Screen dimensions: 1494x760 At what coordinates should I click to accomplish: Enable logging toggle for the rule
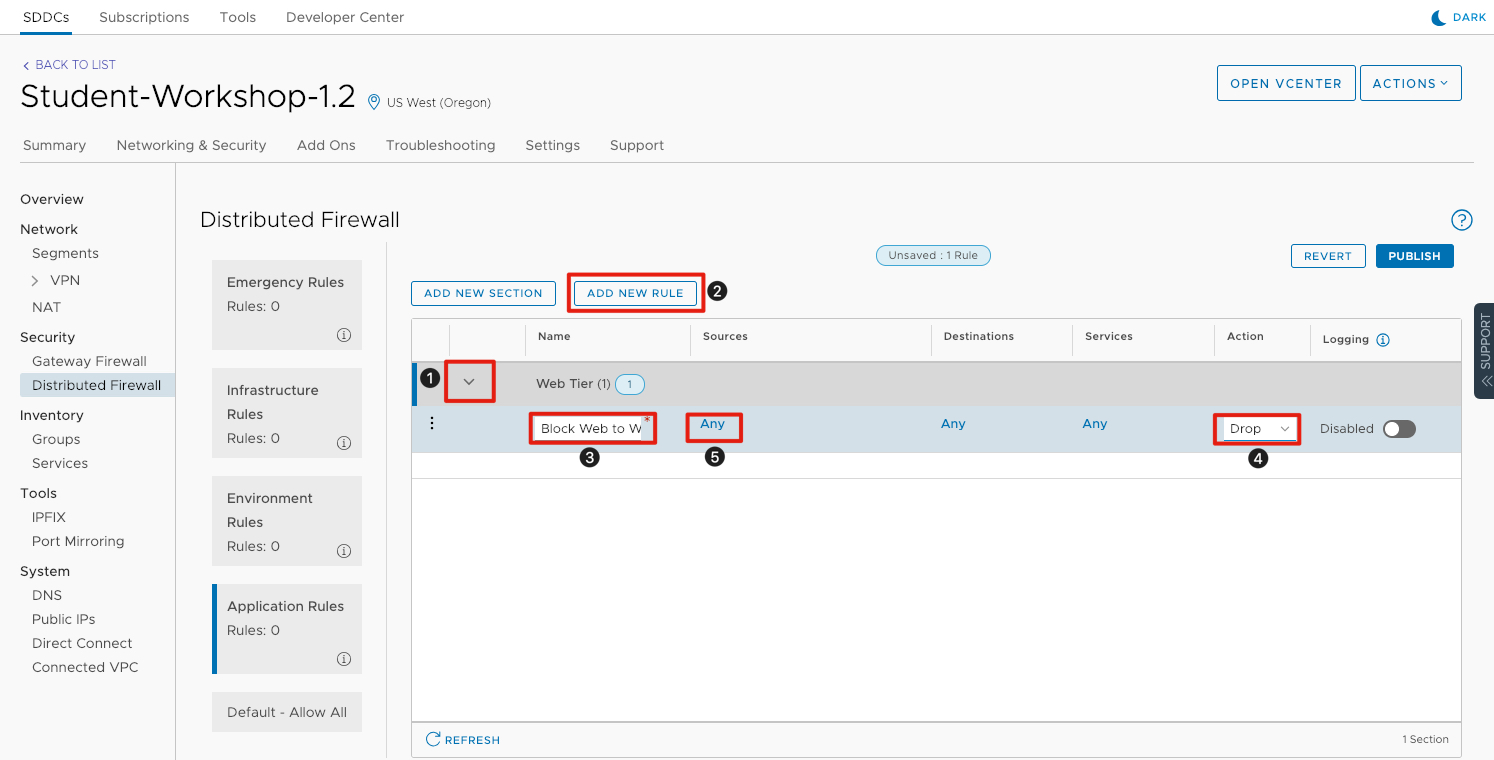[1399, 429]
